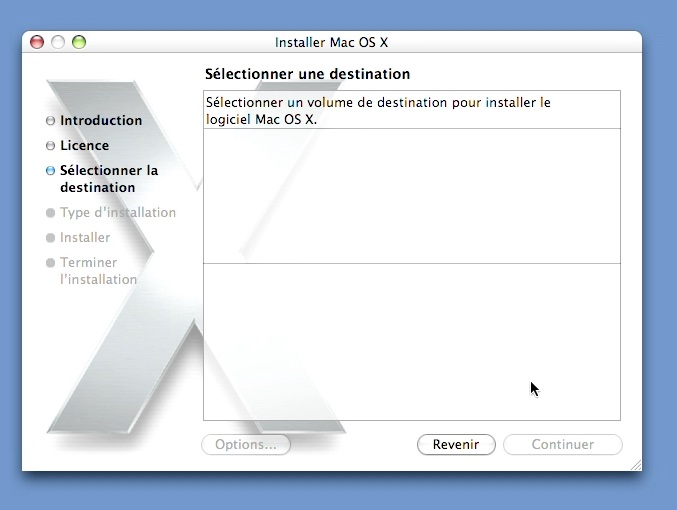Click the Installer step bullet

51,238
